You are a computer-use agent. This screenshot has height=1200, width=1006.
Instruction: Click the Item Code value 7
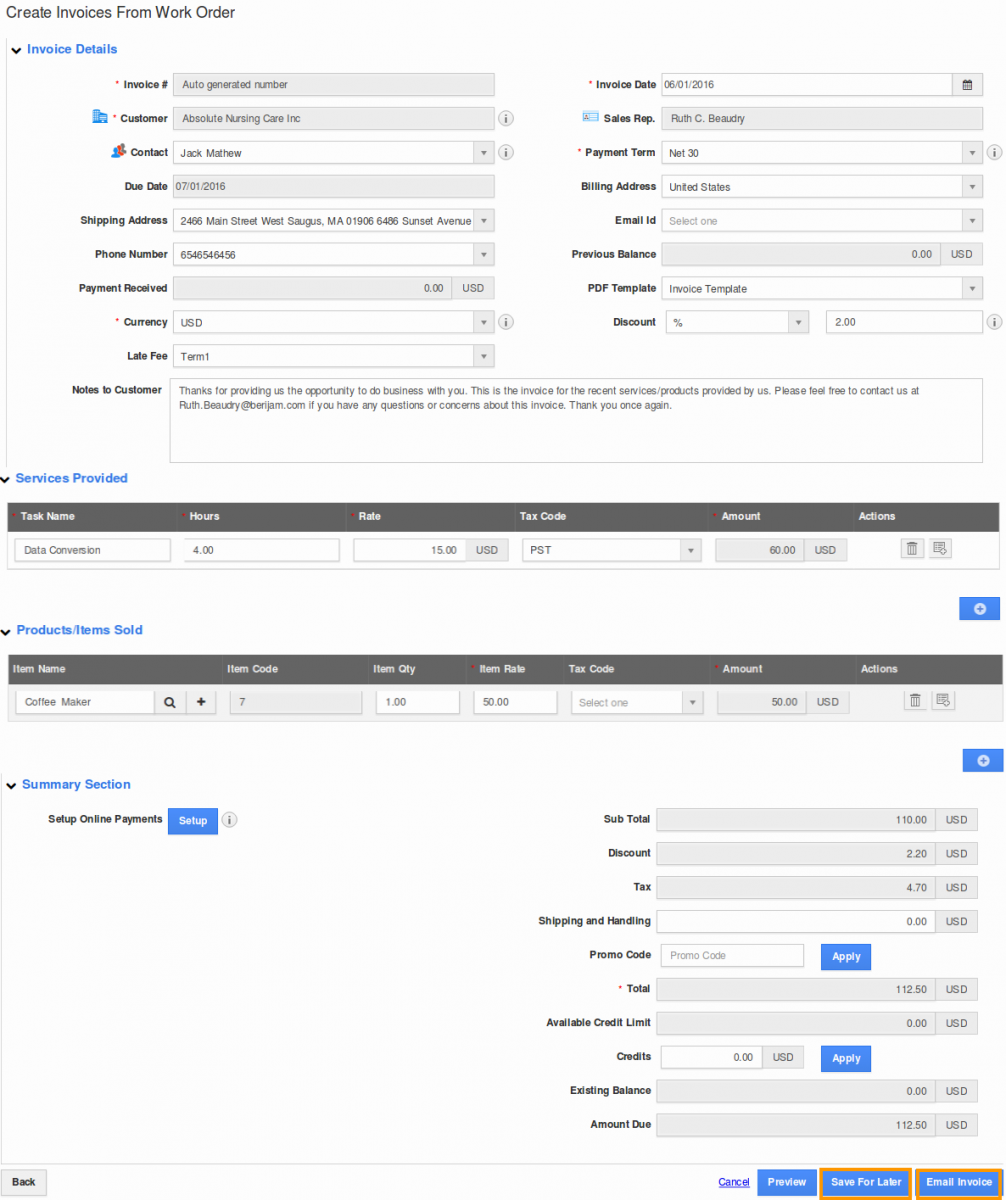pos(295,703)
